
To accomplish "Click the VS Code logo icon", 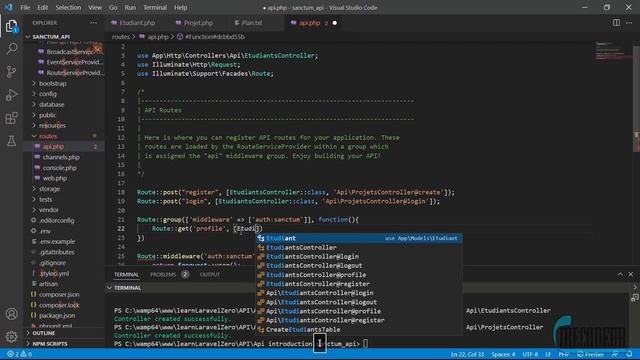I will pos(9,7).
